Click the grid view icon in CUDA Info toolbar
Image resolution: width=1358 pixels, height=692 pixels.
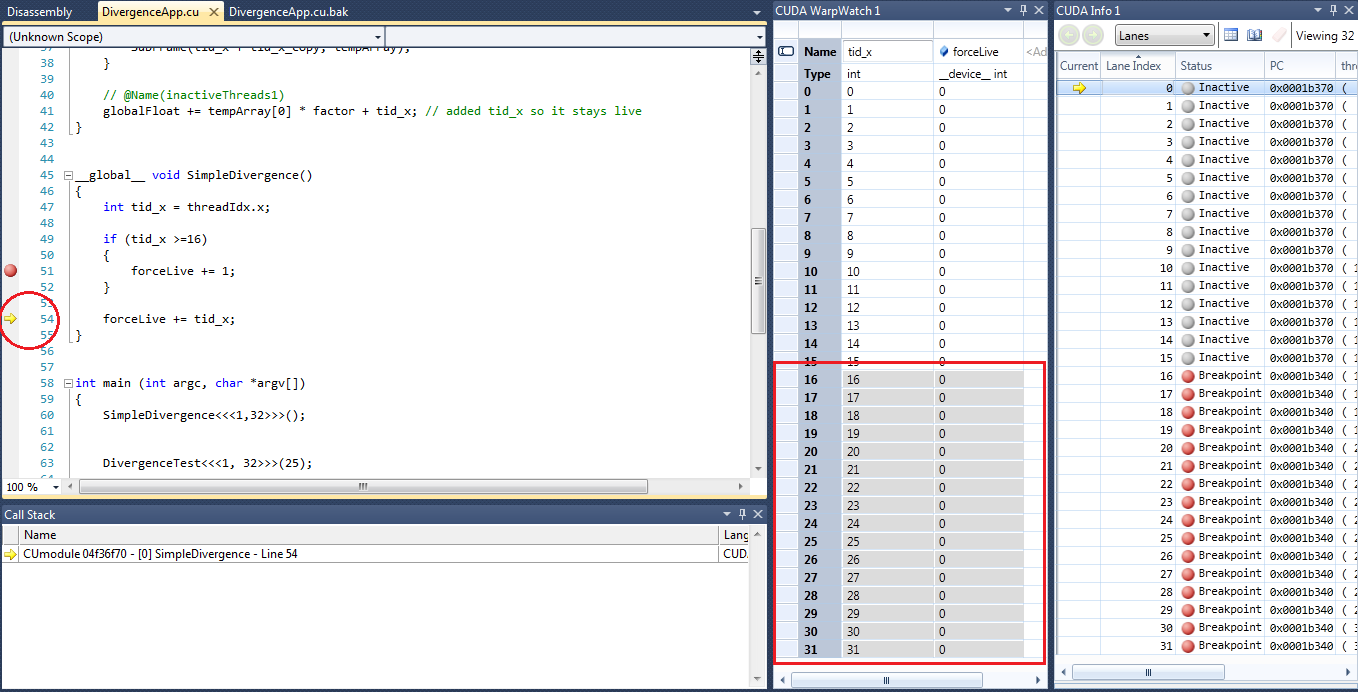tap(1231, 35)
